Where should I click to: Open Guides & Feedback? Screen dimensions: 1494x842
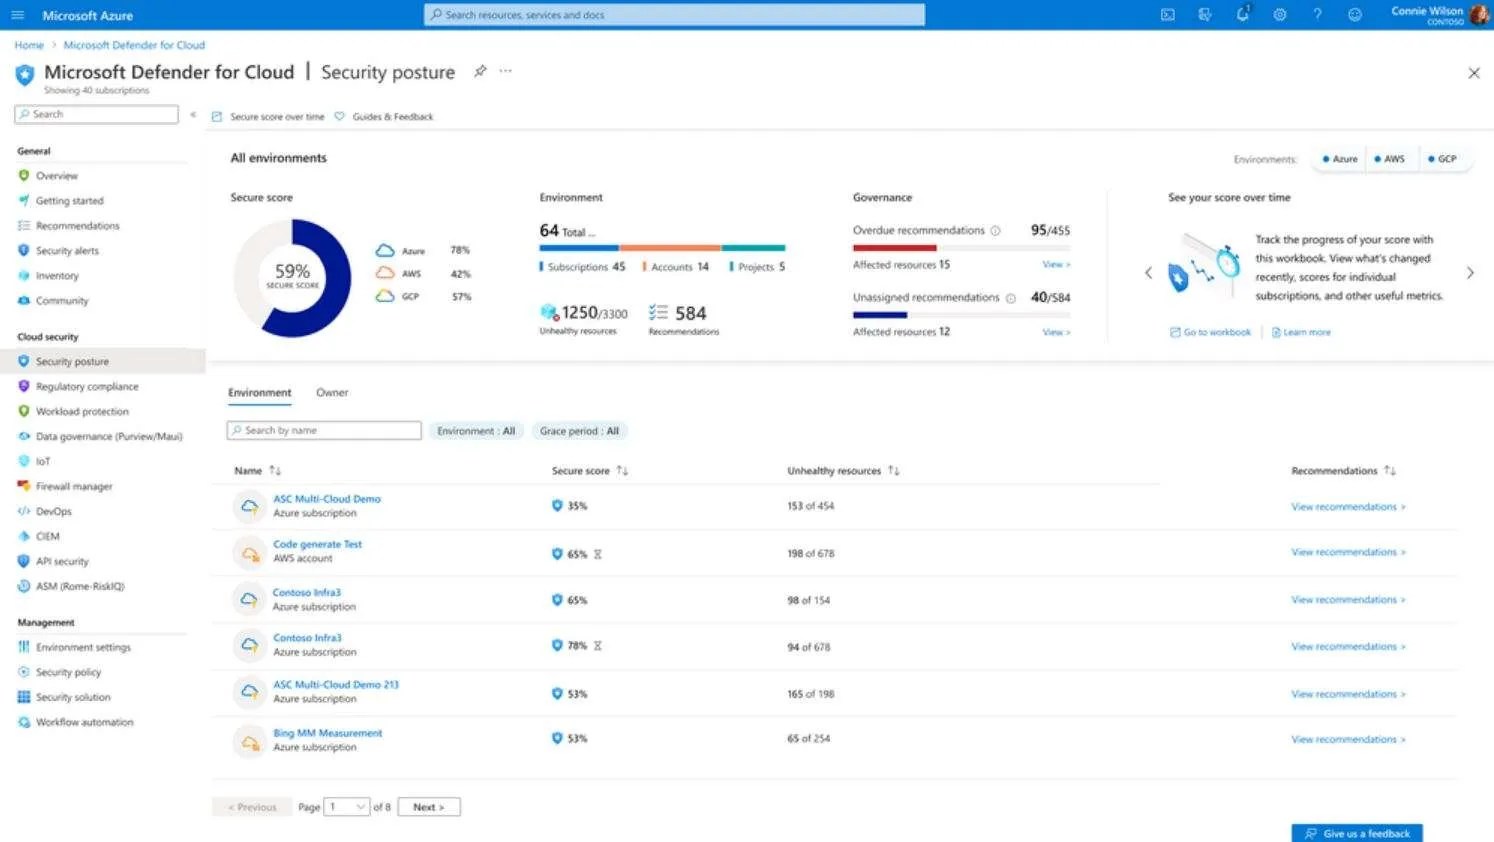pyautogui.click(x=384, y=117)
